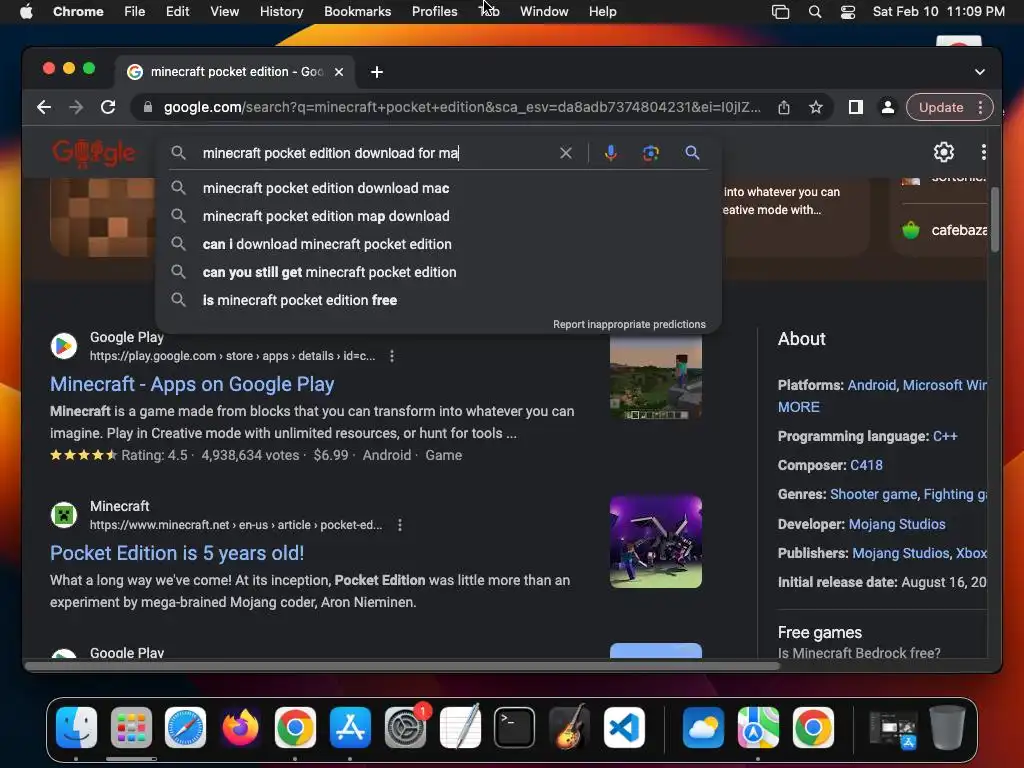
Task: Open Finder from the Dock
Action: point(76,727)
